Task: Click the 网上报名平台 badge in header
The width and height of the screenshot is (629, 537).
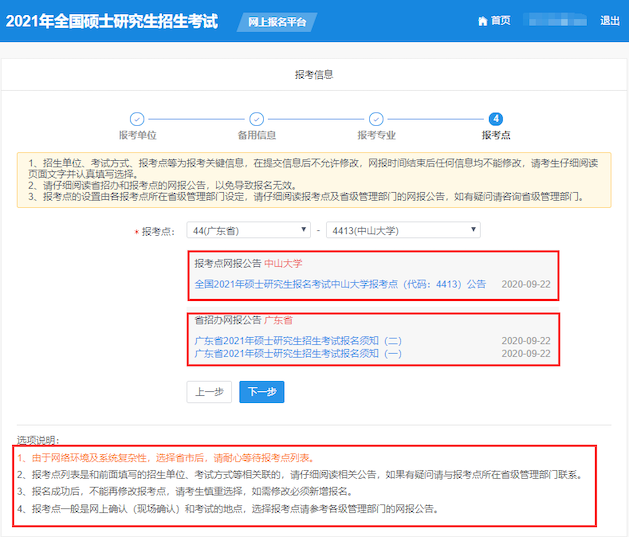Action: coord(276,22)
